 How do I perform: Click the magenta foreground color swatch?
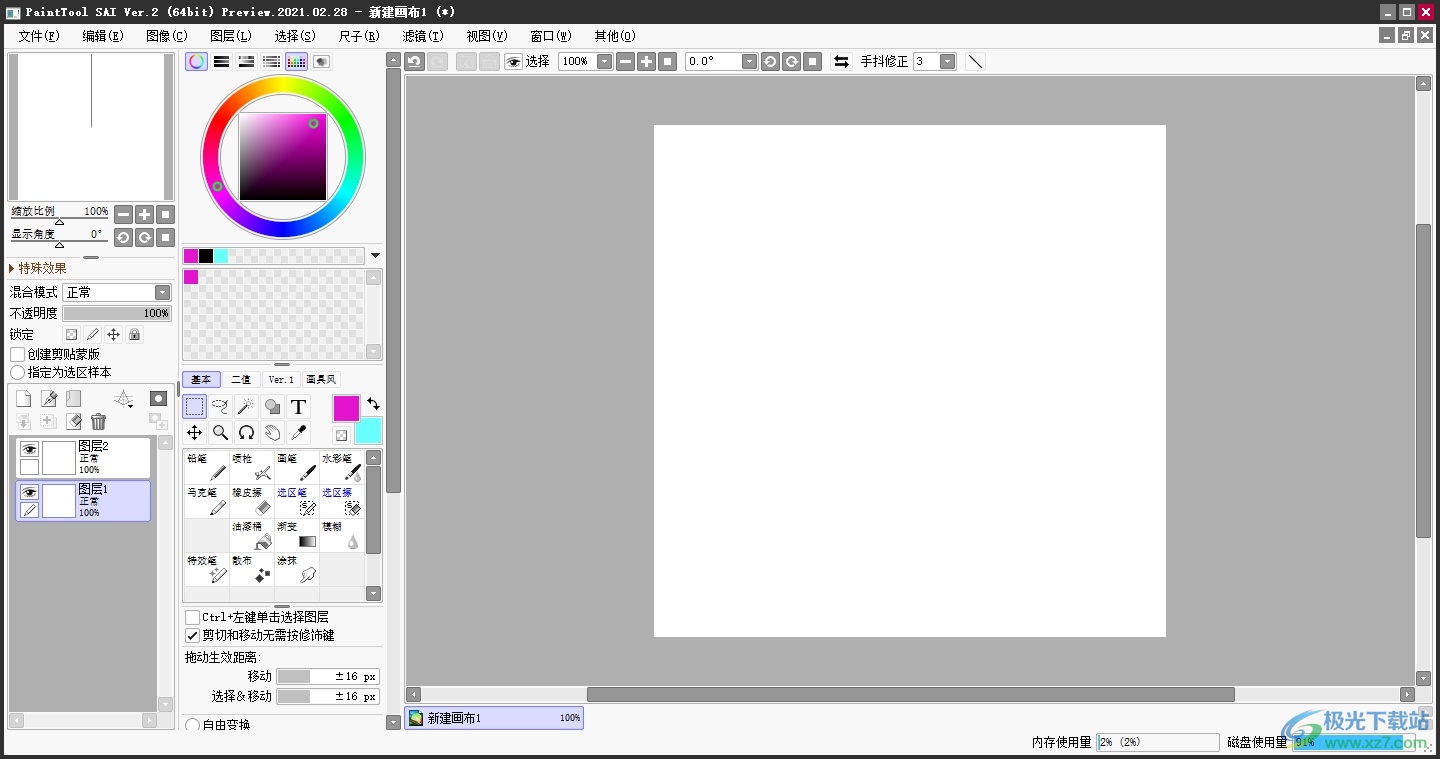tap(346, 408)
